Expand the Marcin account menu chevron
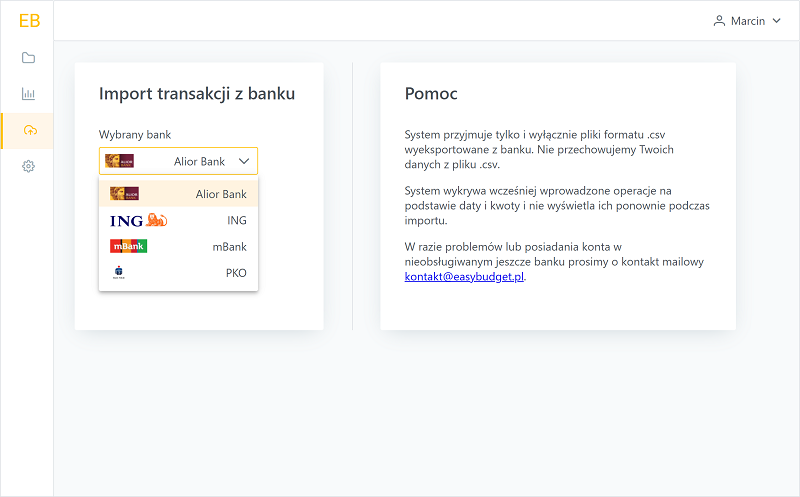This screenshot has width=800, height=497. coord(777,21)
